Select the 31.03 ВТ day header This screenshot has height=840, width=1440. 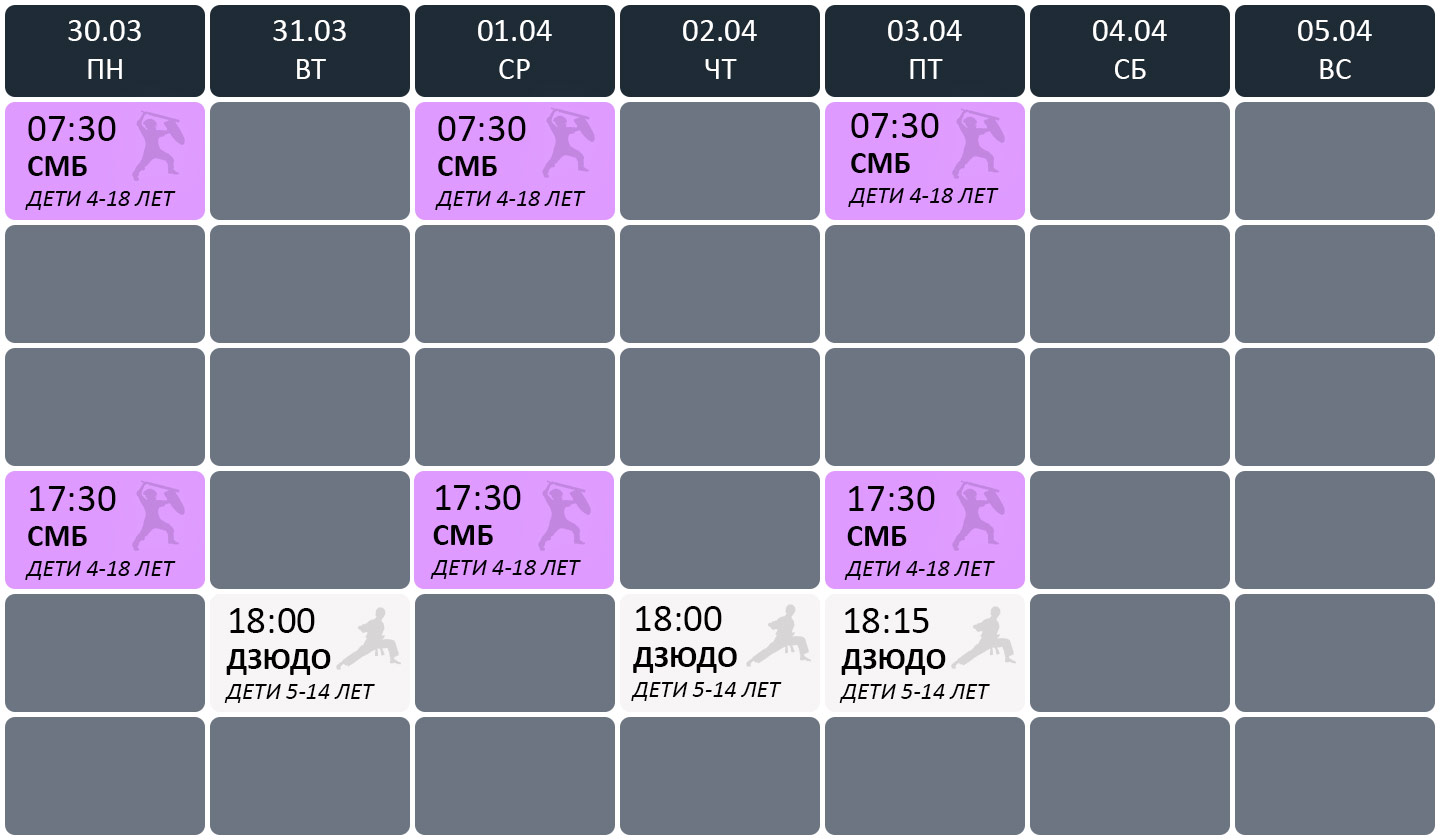(x=310, y=50)
